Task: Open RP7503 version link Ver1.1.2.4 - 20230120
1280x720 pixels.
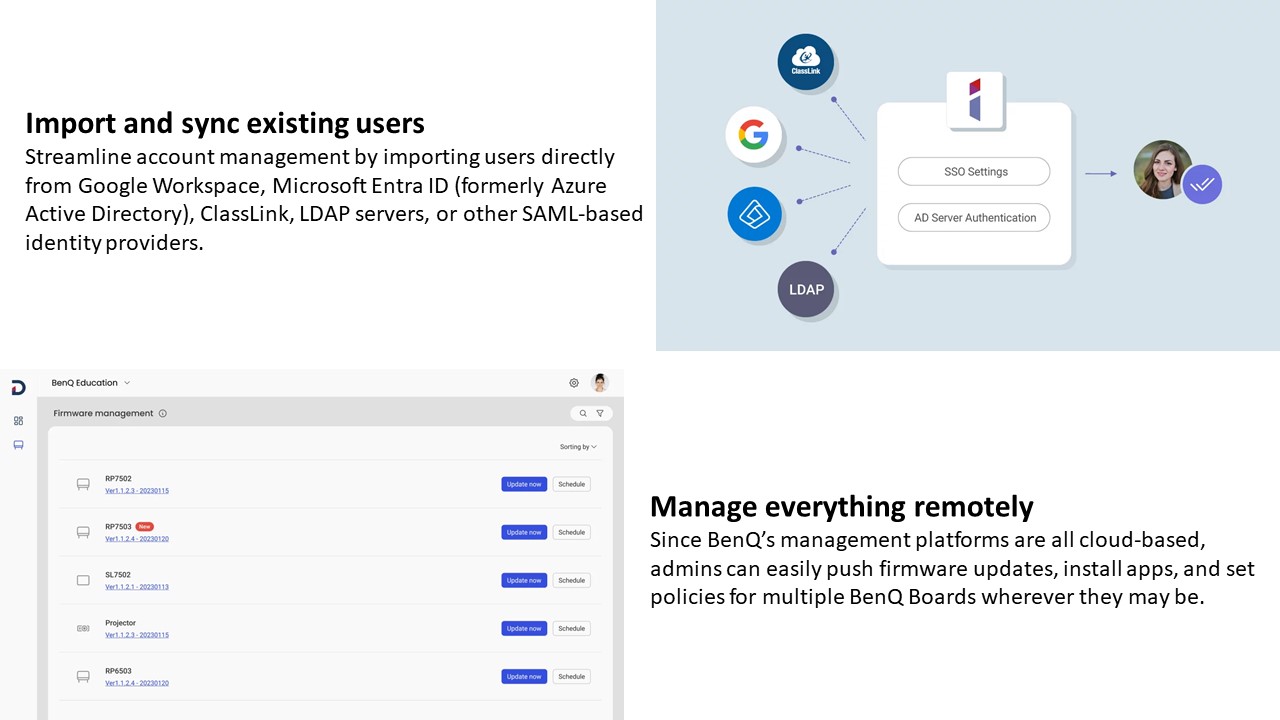Action: pos(137,539)
